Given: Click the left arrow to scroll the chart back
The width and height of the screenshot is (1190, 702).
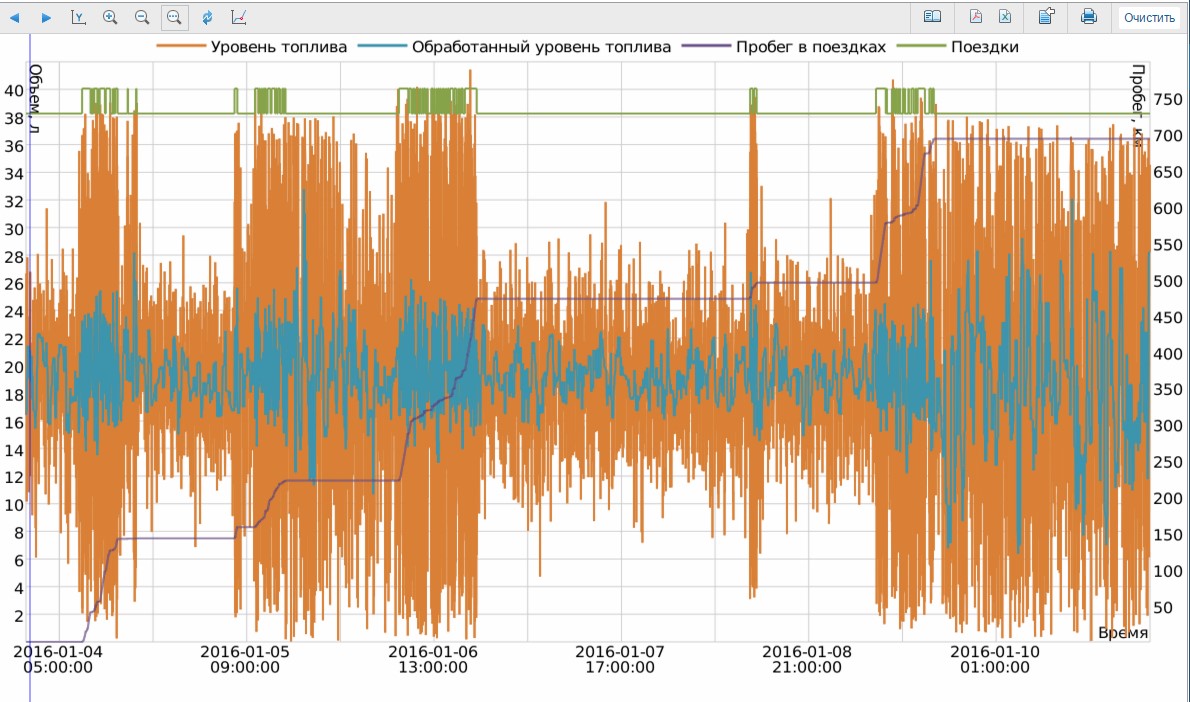Looking at the screenshot, I should coord(15,17).
